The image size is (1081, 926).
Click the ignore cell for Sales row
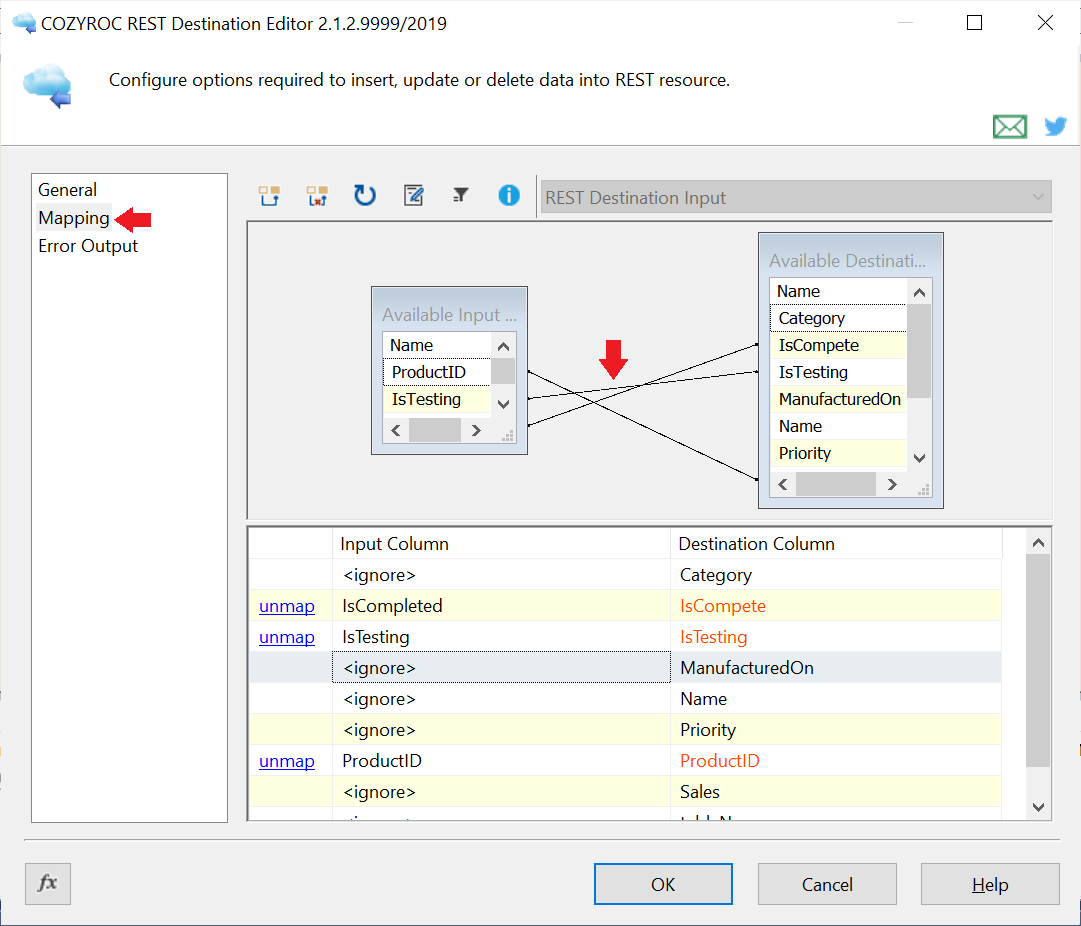click(501, 792)
